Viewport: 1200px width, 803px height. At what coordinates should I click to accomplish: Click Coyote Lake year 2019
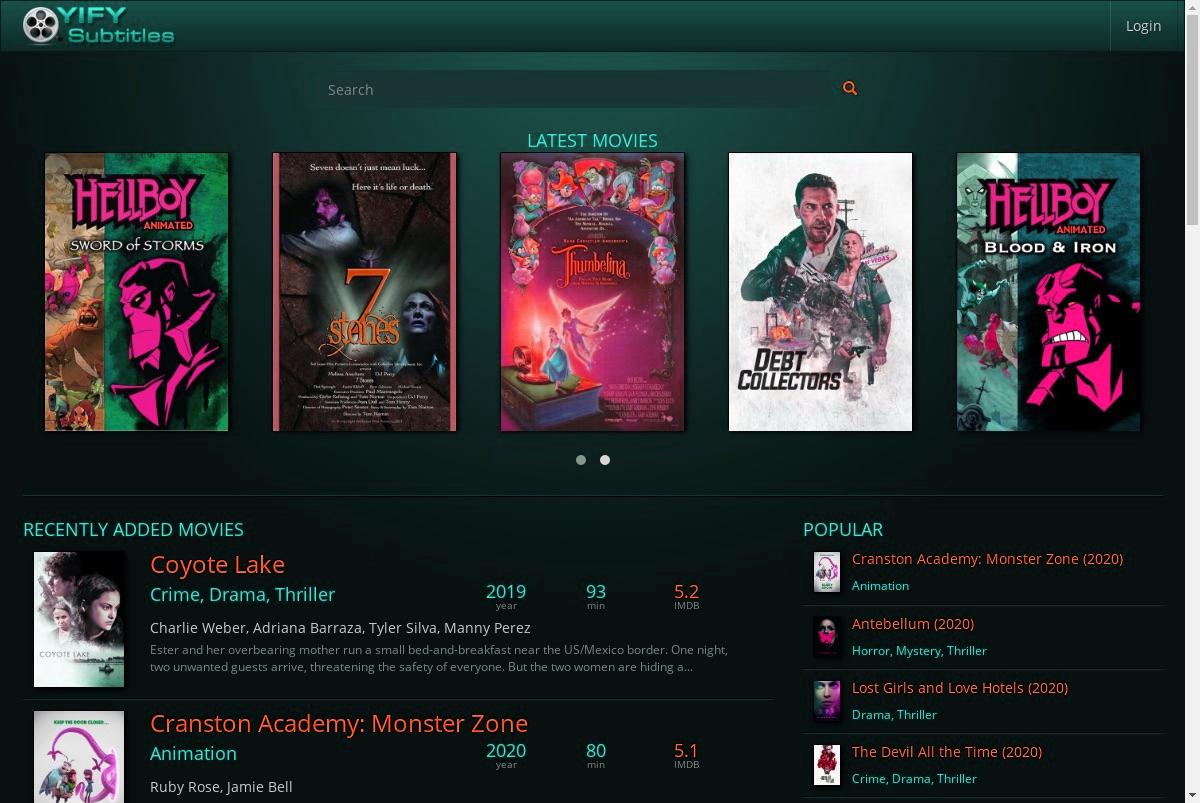(506, 596)
